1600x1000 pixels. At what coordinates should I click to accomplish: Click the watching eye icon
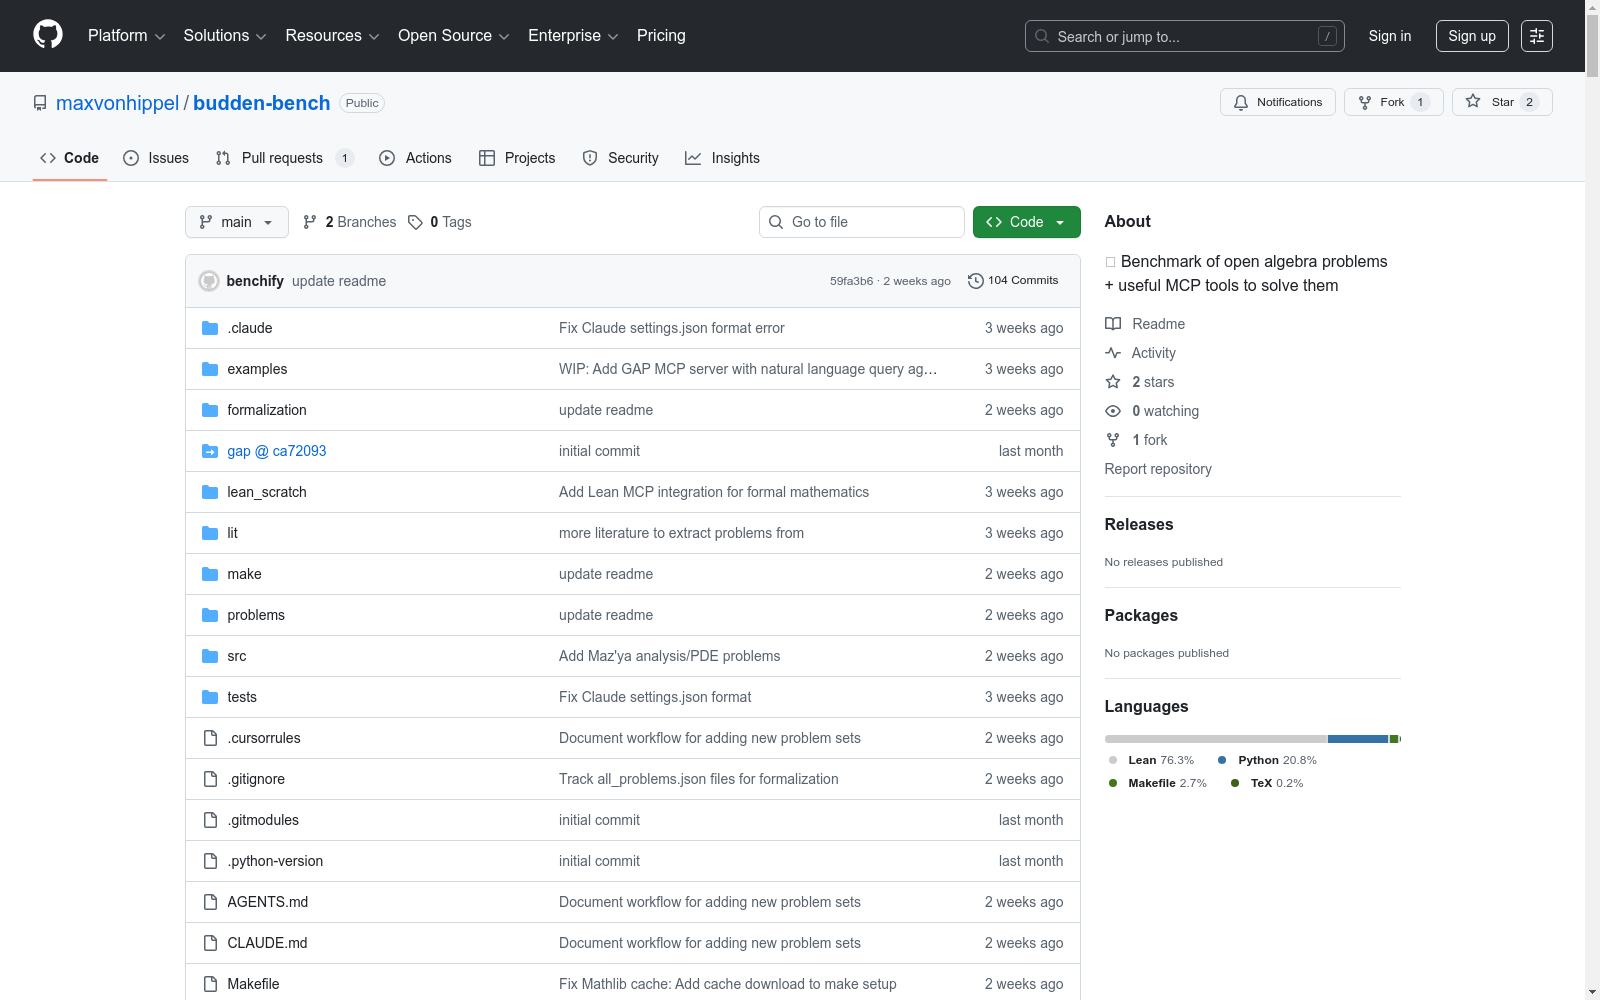(1113, 411)
